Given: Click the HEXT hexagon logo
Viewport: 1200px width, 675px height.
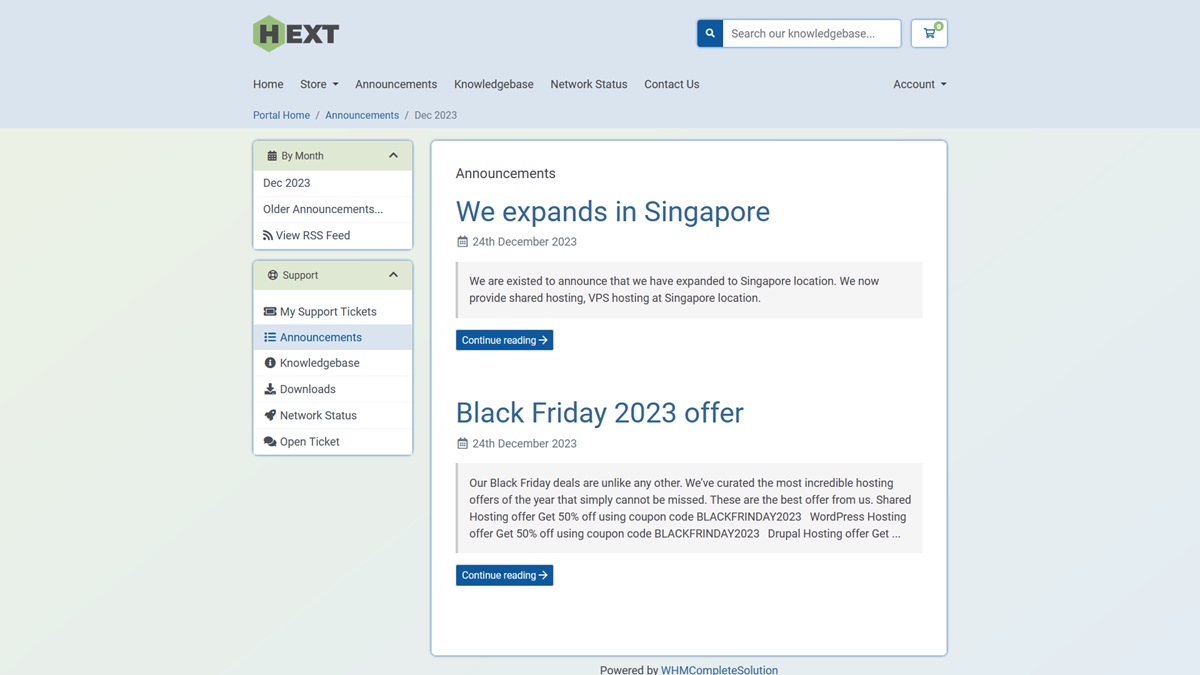Looking at the screenshot, I should [x=295, y=34].
